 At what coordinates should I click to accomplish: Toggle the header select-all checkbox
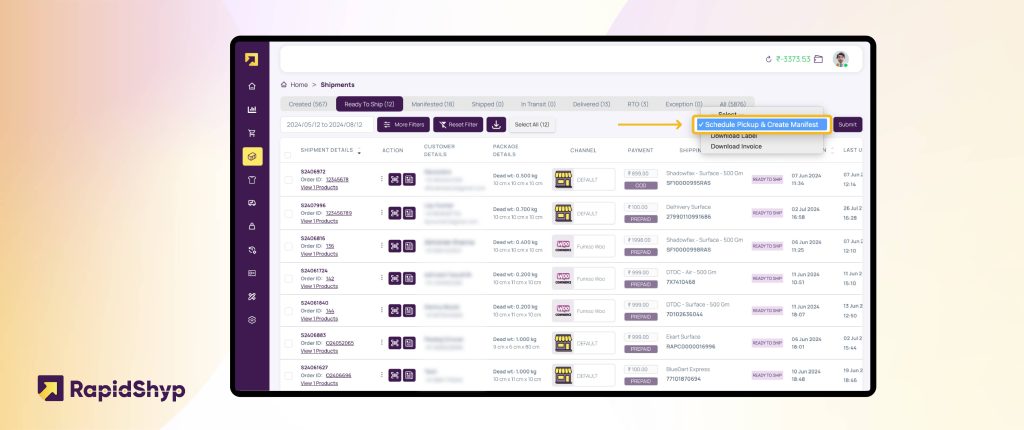click(288, 156)
